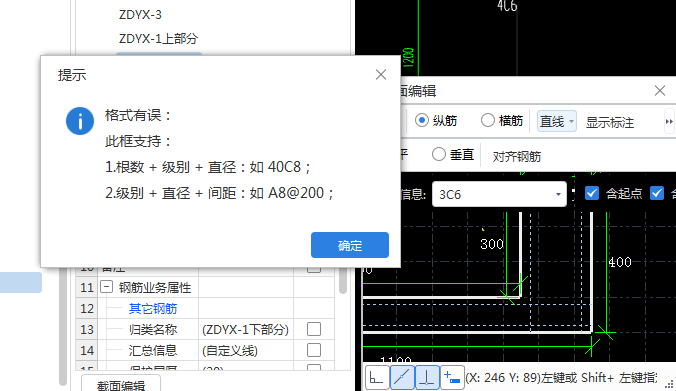Screen dimensions: 676x391
Task: Click the 汇总信息 property label
Action: (153, 350)
